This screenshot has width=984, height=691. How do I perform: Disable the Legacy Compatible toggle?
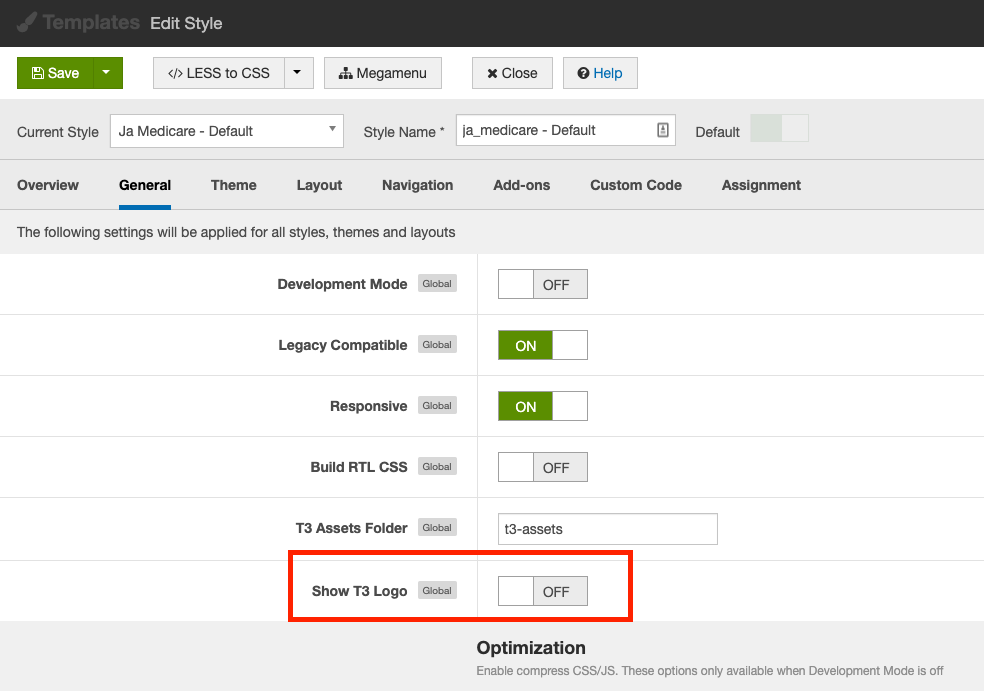pos(543,345)
